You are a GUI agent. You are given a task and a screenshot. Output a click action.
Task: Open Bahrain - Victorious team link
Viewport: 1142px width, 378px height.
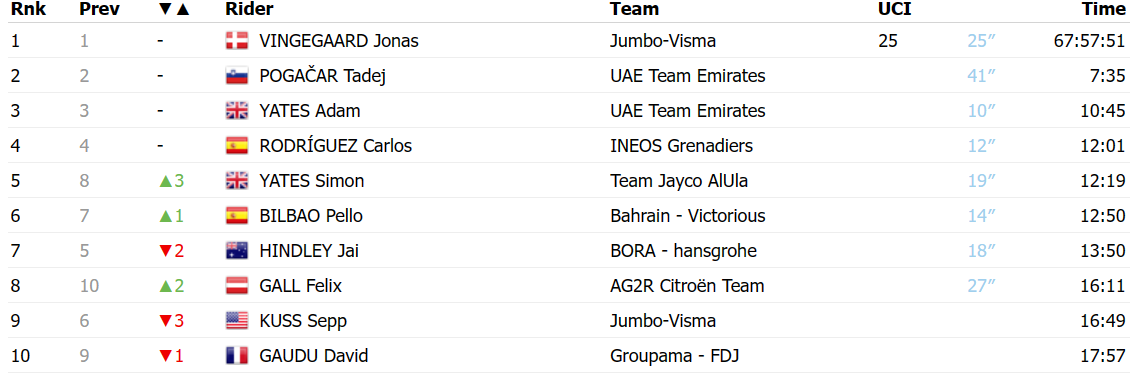pos(688,216)
